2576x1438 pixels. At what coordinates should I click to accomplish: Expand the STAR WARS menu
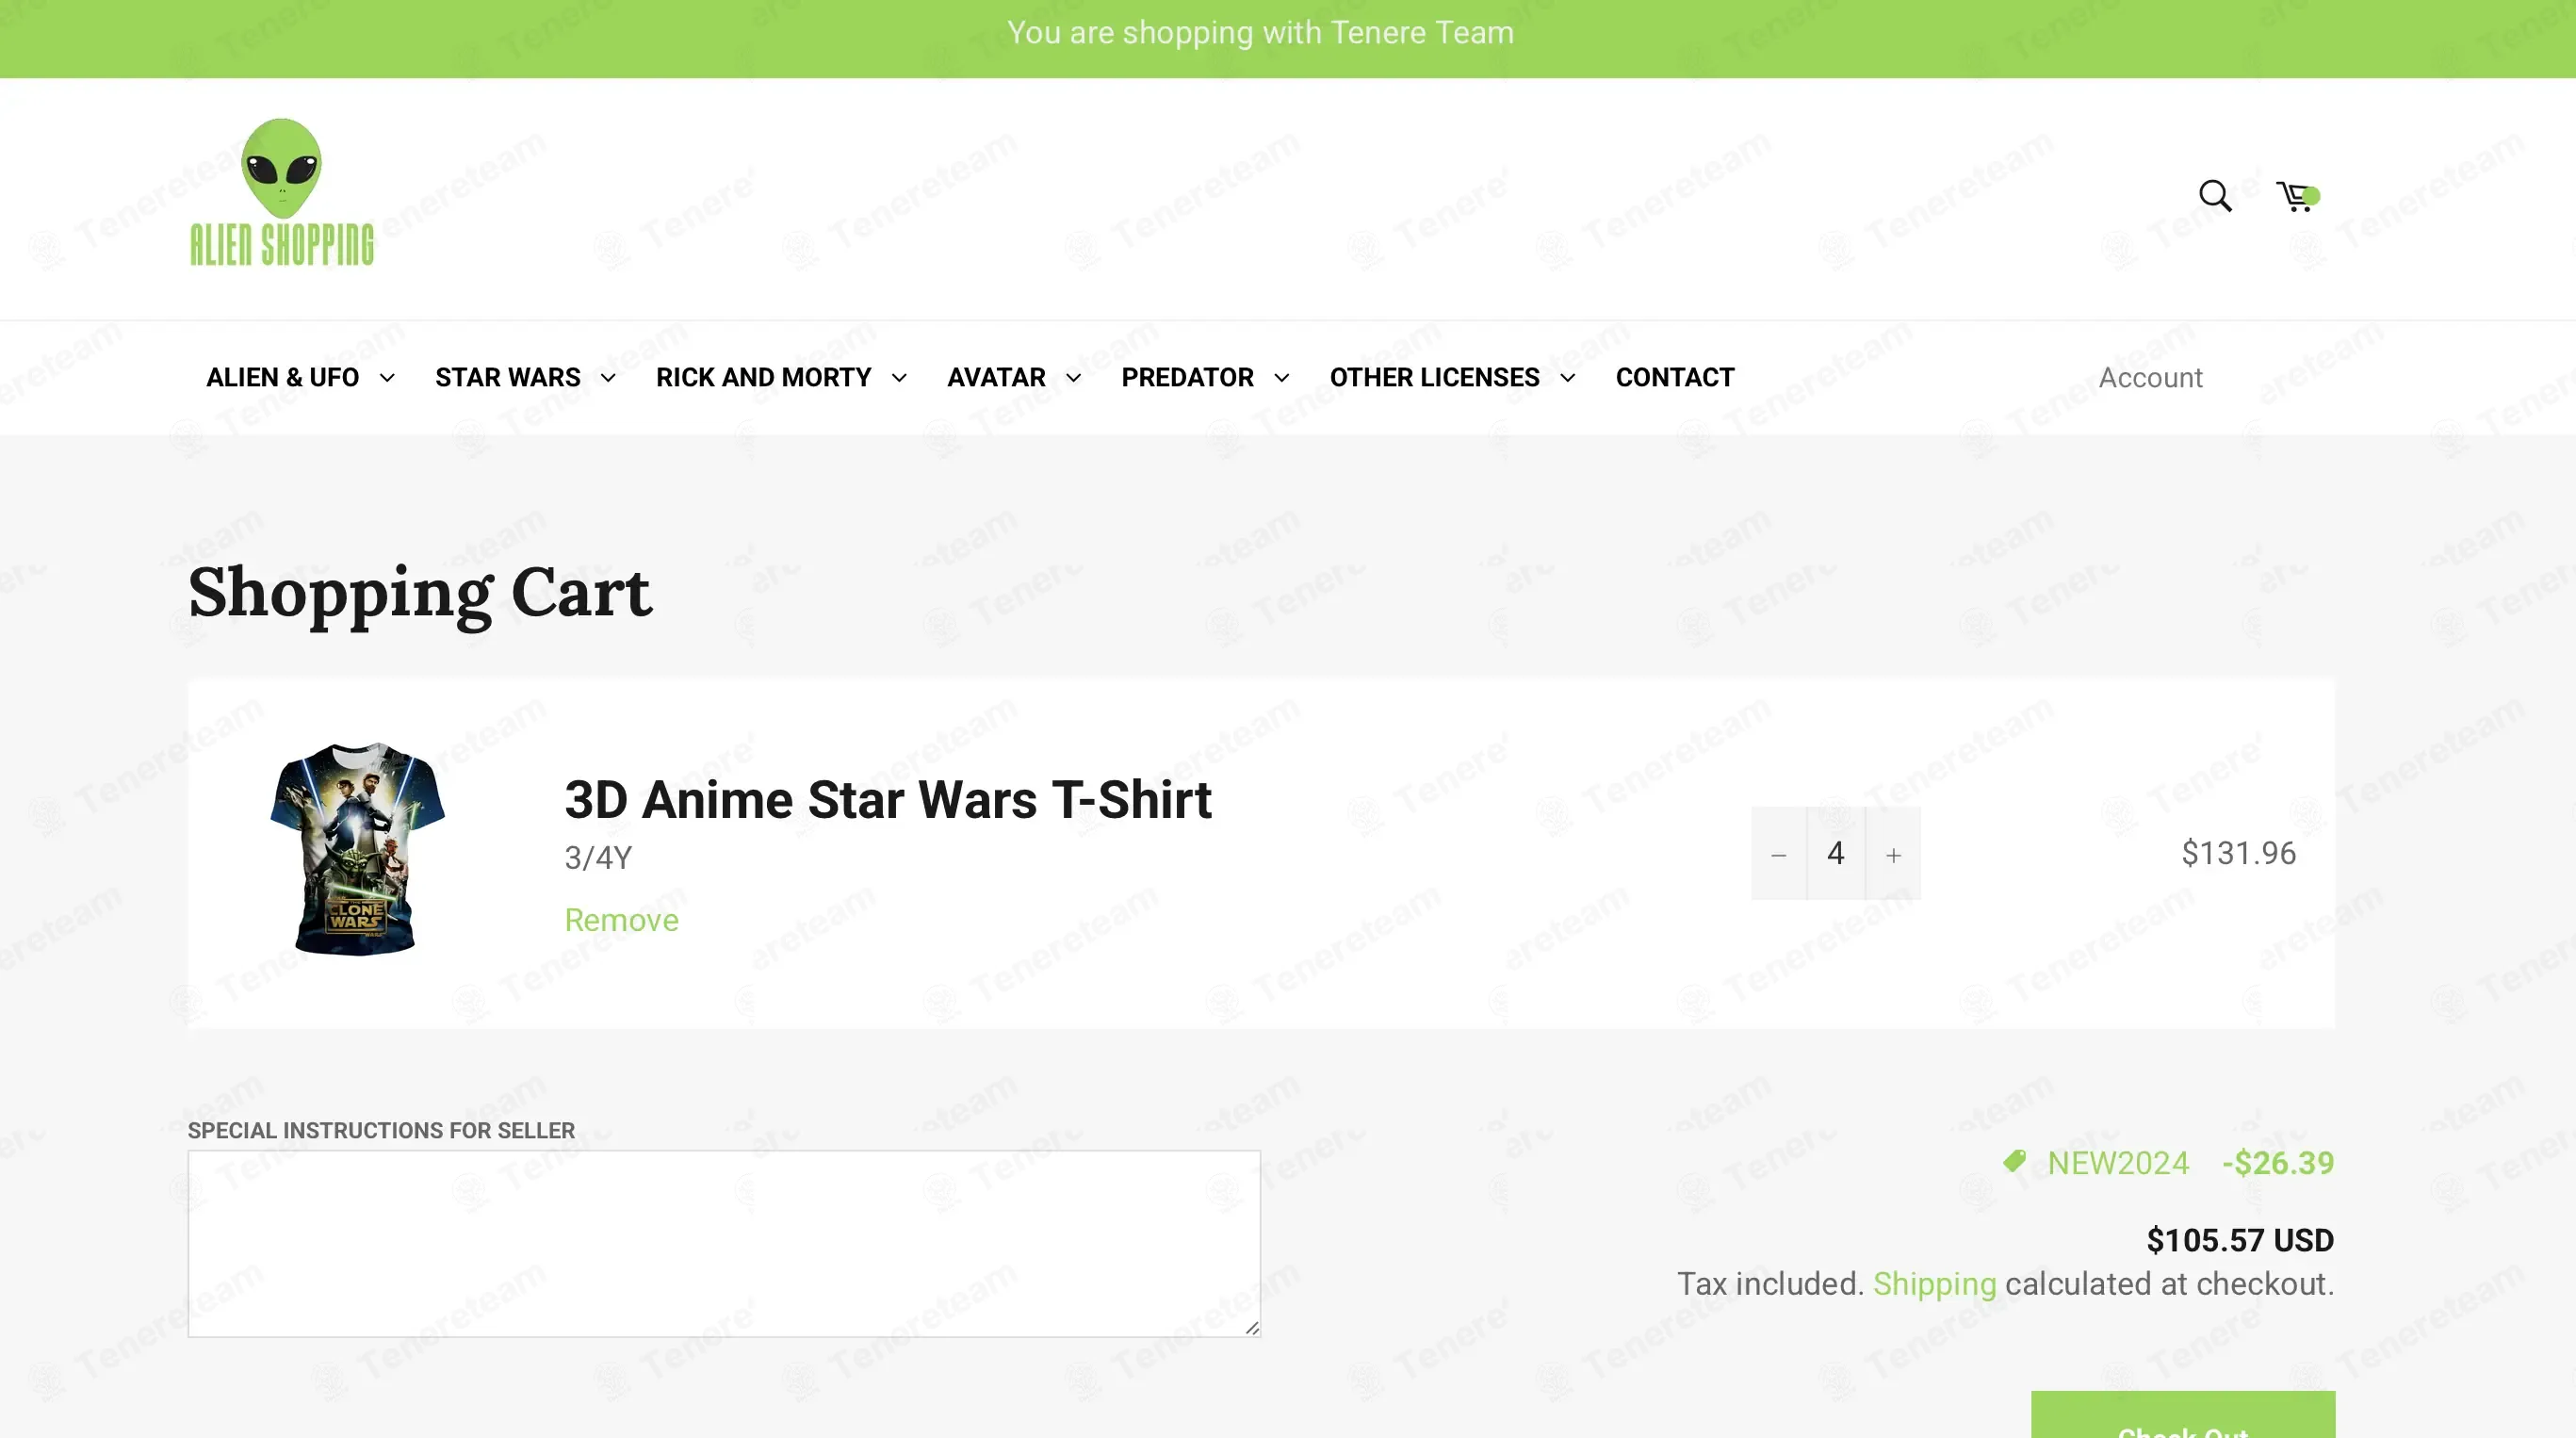[525, 377]
